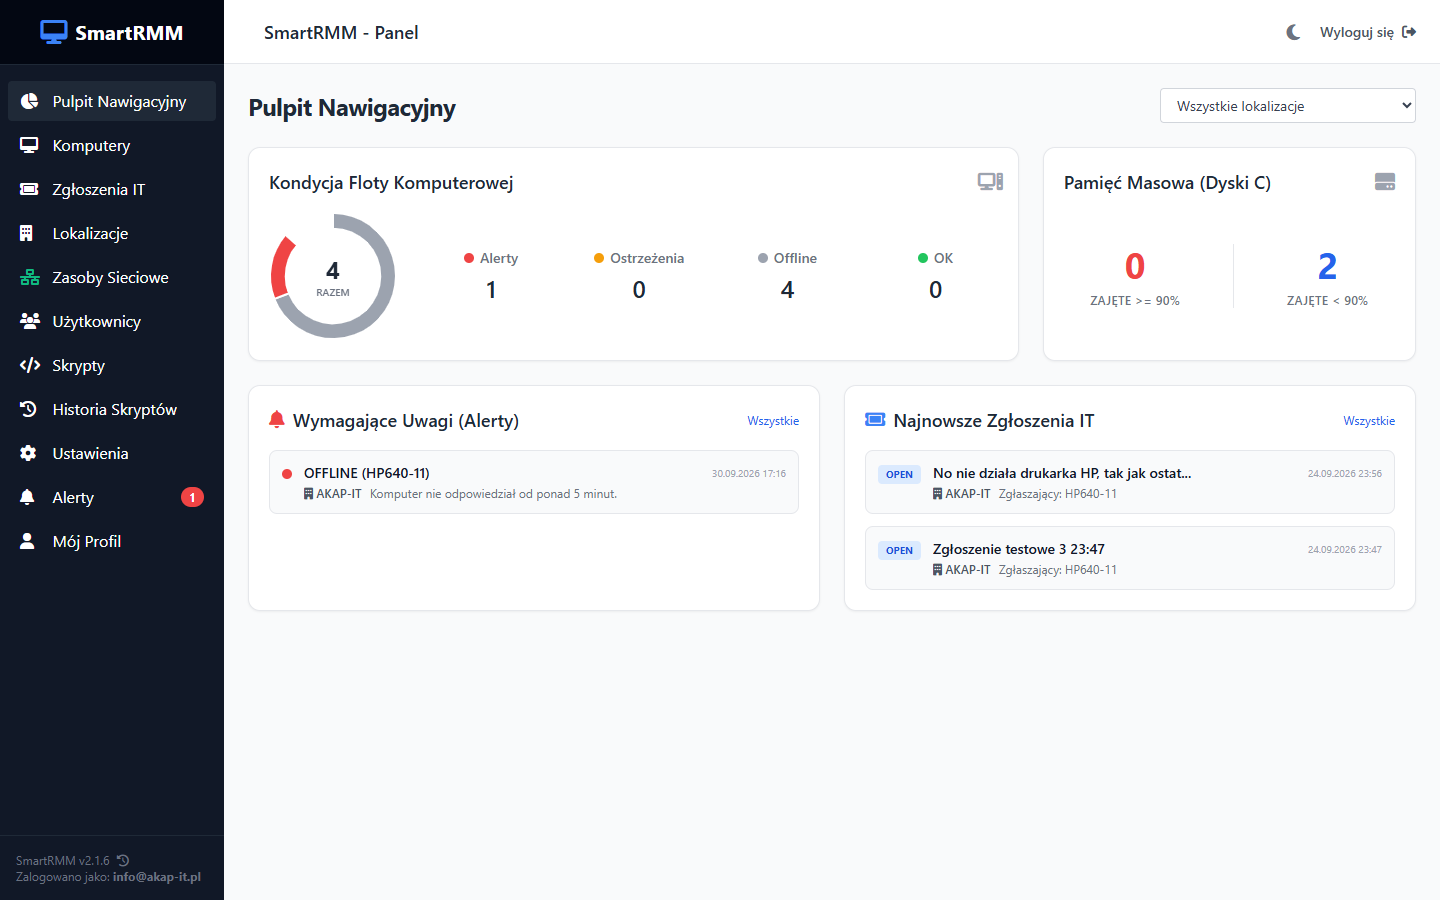The height and width of the screenshot is (900, 1440).
Task: Click the Historia Skryptów history icon
Action: tap(29, 409)
